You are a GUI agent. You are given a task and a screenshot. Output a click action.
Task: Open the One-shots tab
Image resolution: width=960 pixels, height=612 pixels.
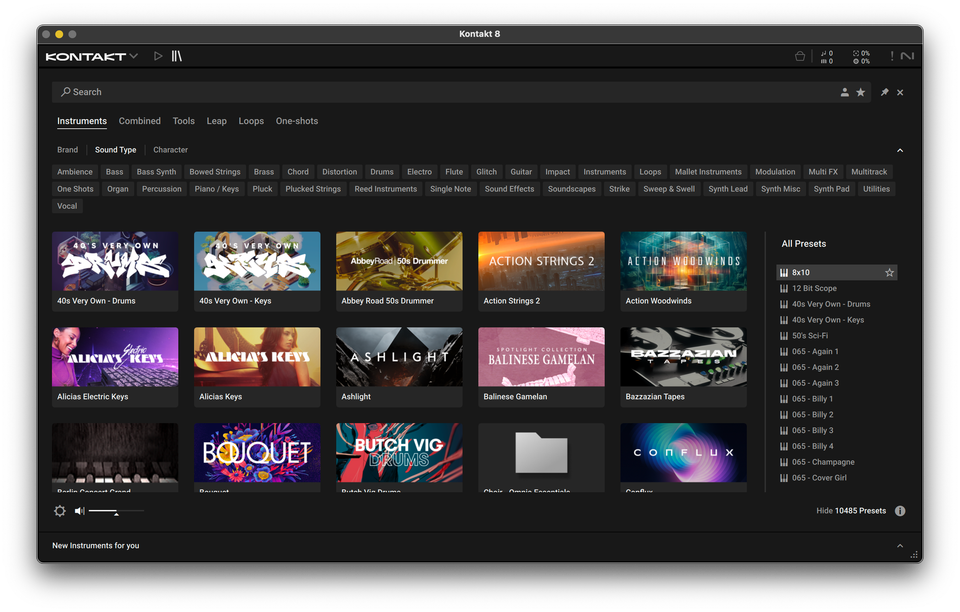pyautogui.click(x=296, y=120)
